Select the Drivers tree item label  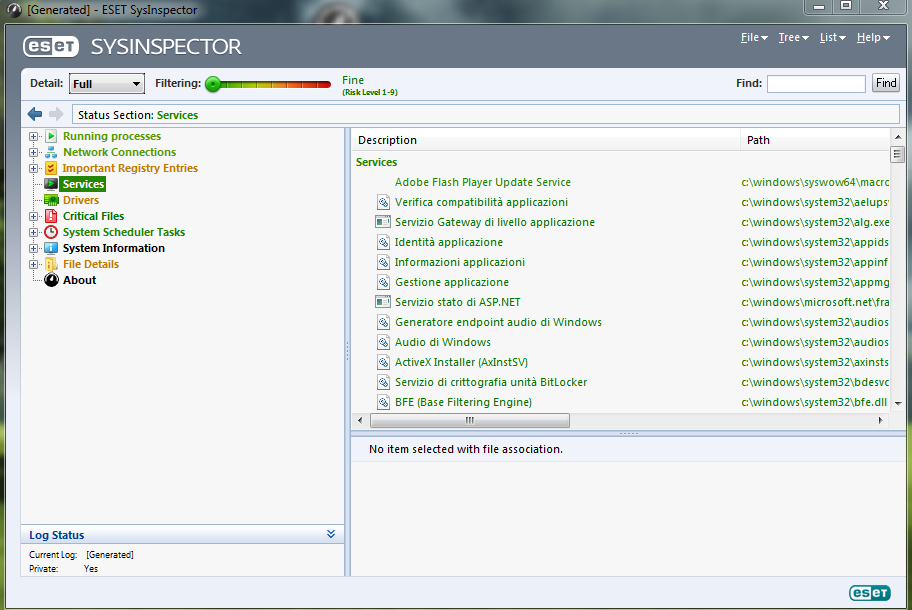coord(81,200)
